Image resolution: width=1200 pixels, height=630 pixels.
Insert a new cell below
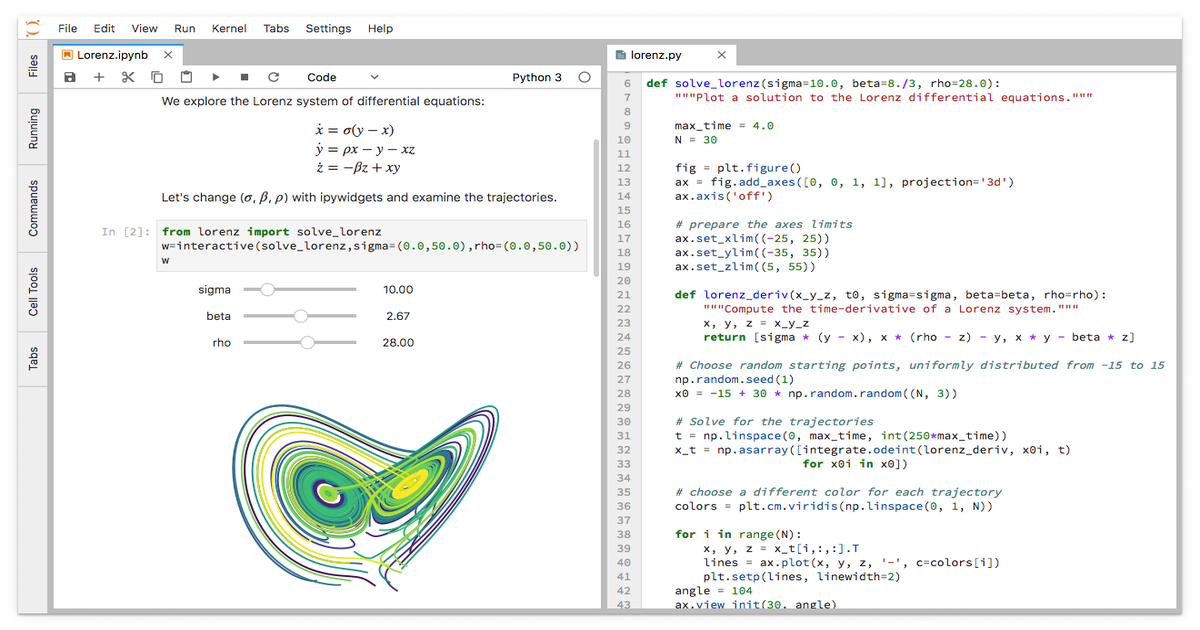pyautogui.click(x=96, y=77)
